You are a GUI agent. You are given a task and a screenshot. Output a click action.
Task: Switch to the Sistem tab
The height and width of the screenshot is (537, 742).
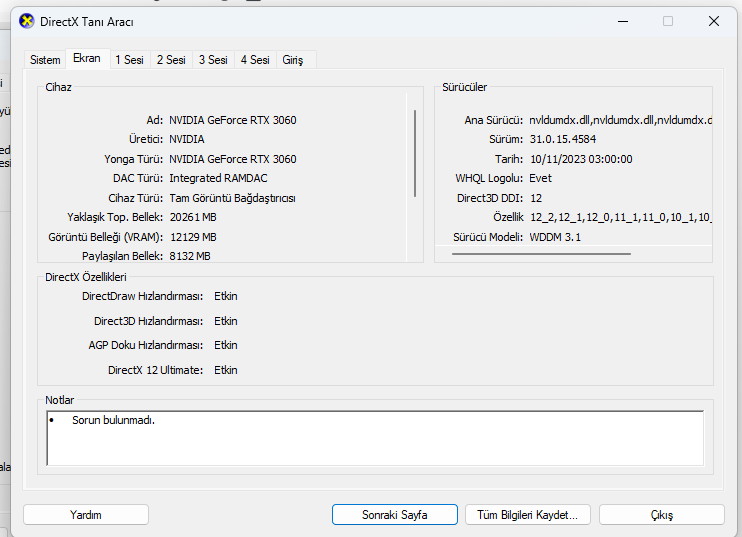(45, 60)
